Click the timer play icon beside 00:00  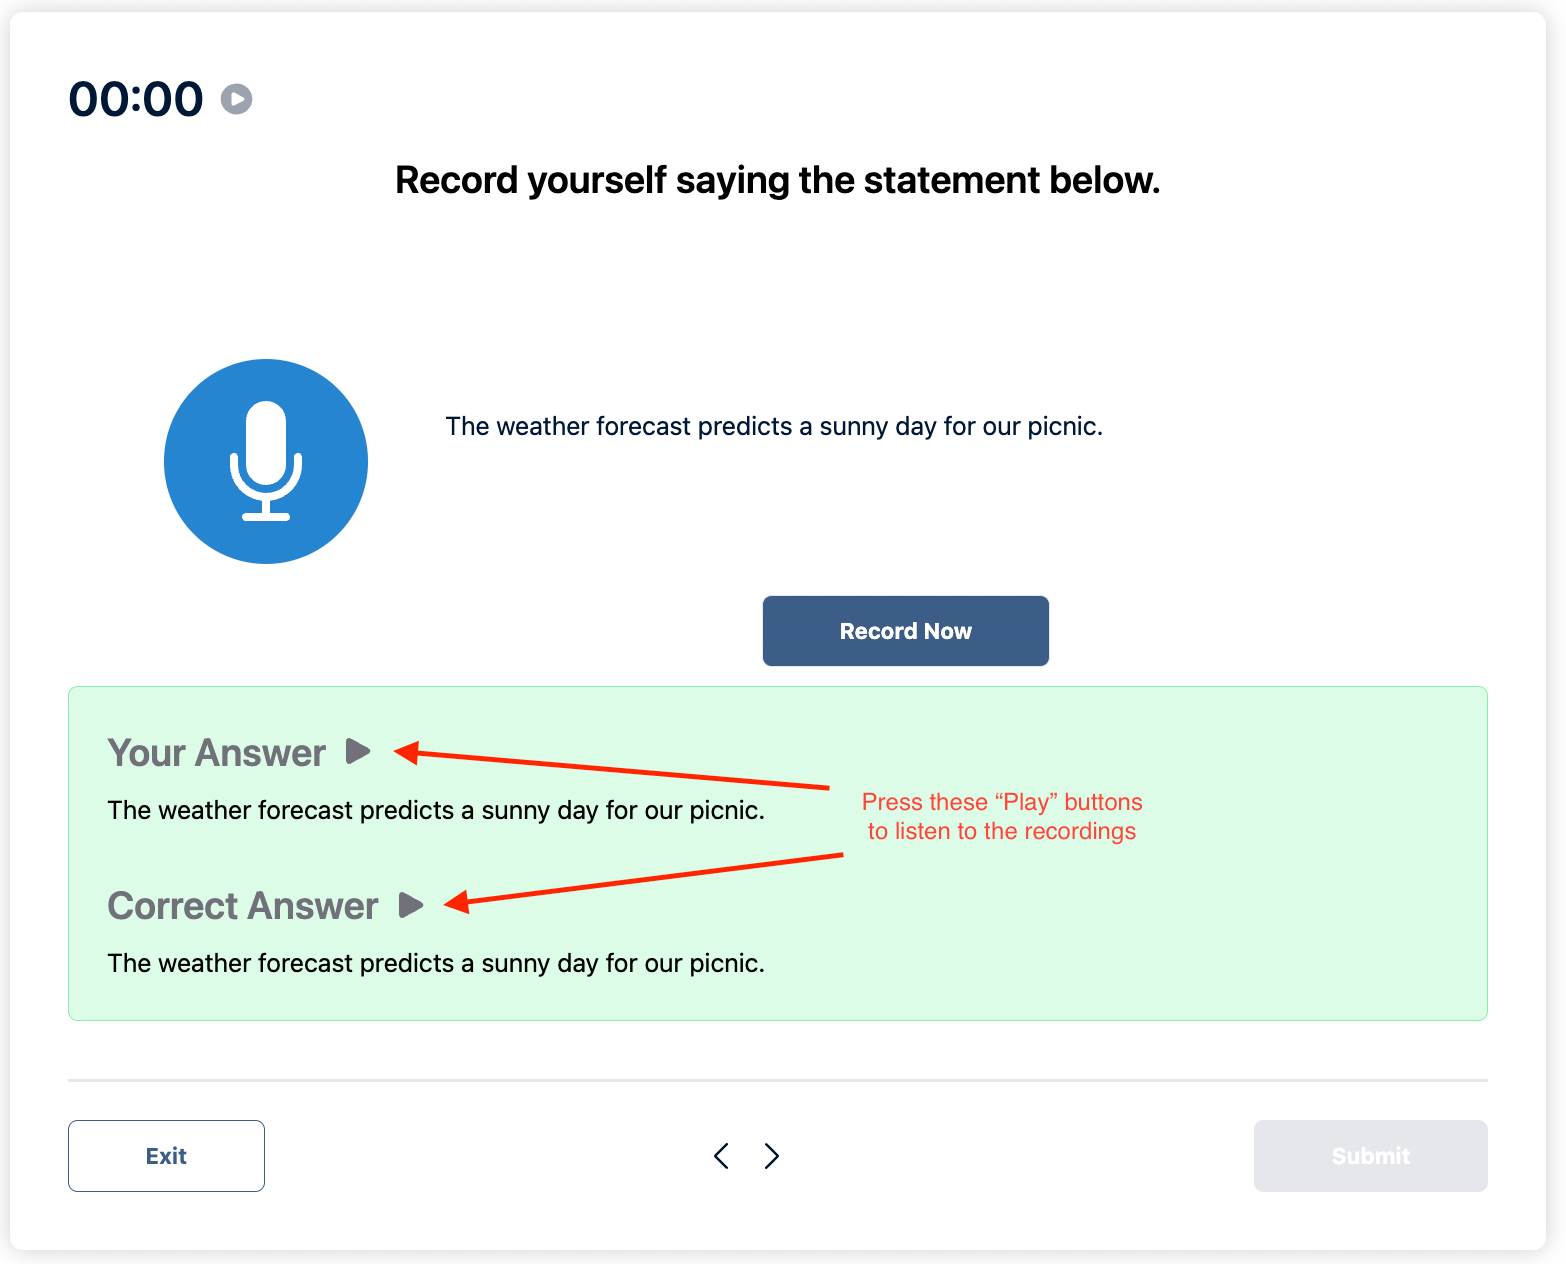pyautogui.click(x=236, y=99)
